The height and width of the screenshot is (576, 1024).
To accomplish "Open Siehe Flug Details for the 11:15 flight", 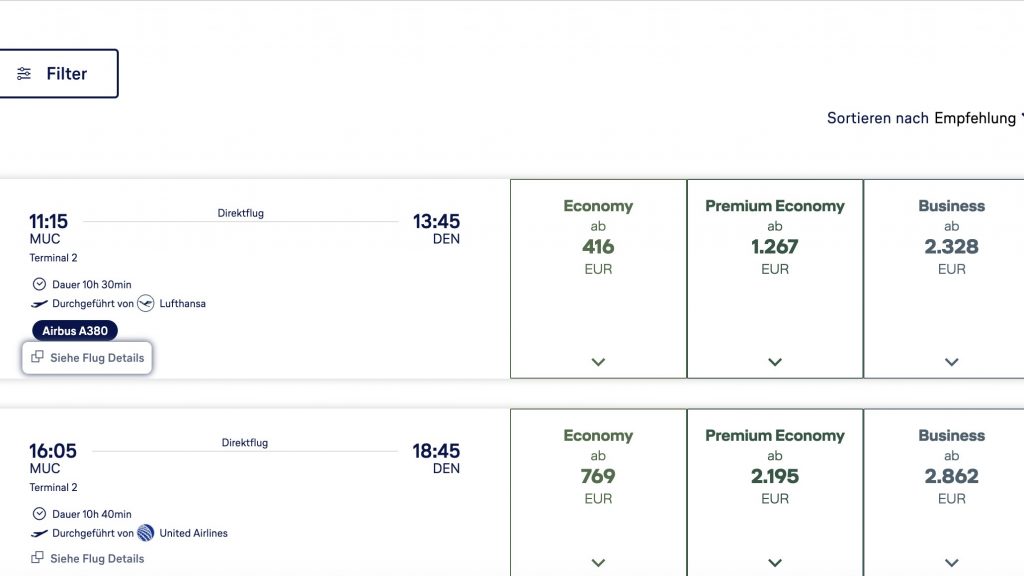I will (97, 358).
